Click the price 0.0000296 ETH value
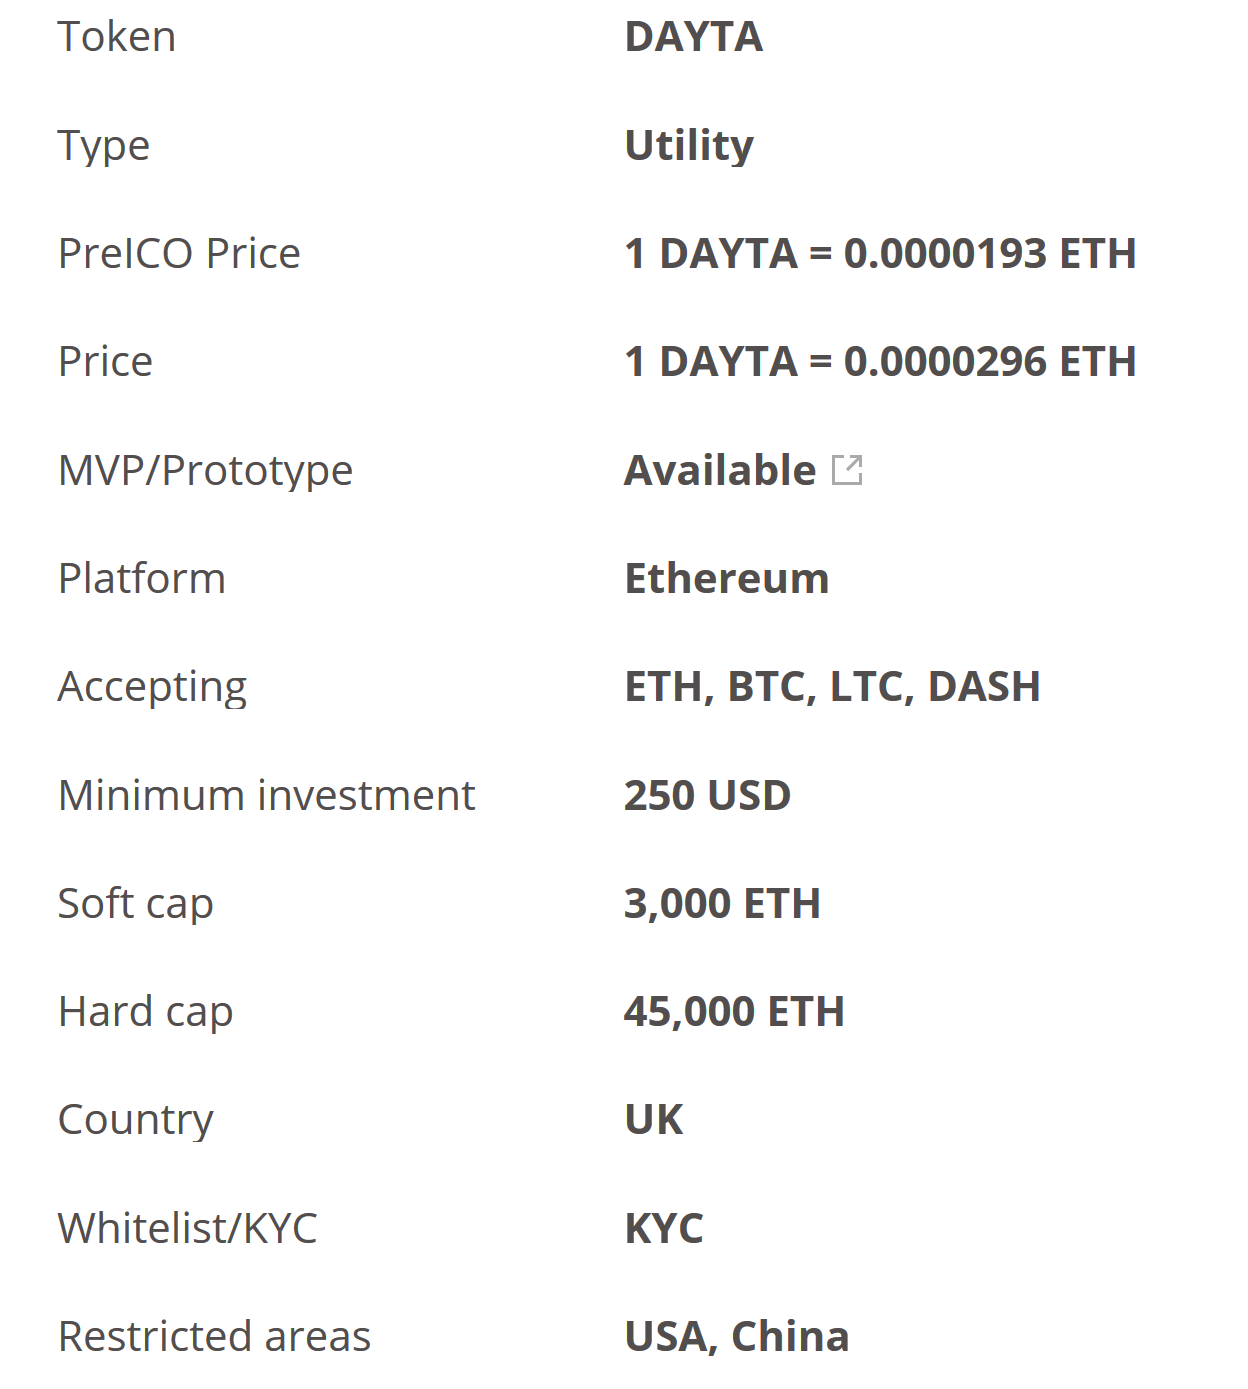The height and width of the screenshot is (1389, 1248). point(880,362)
